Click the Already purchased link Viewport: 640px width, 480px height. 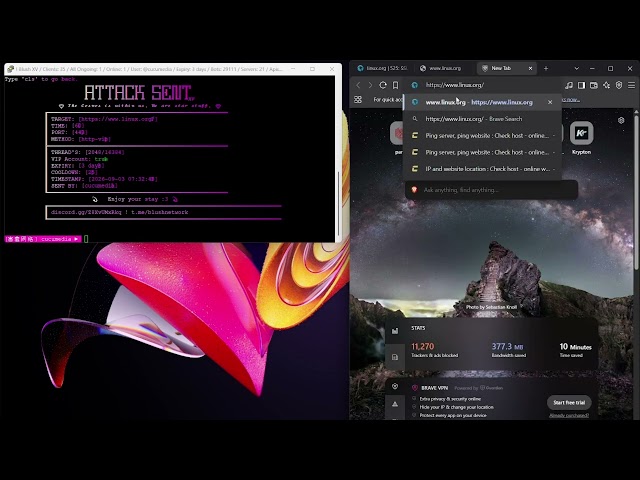point(569,416)
